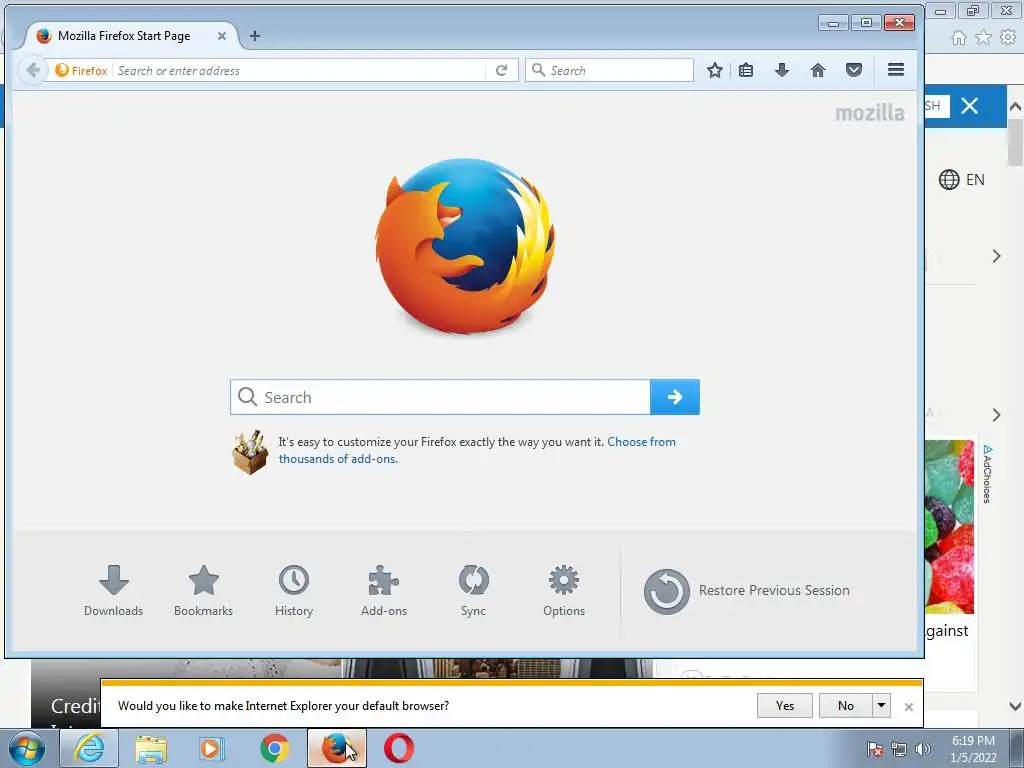Open Options from start page shortcuts
The height and width of the screenshot is (768, 1024).
564,590
